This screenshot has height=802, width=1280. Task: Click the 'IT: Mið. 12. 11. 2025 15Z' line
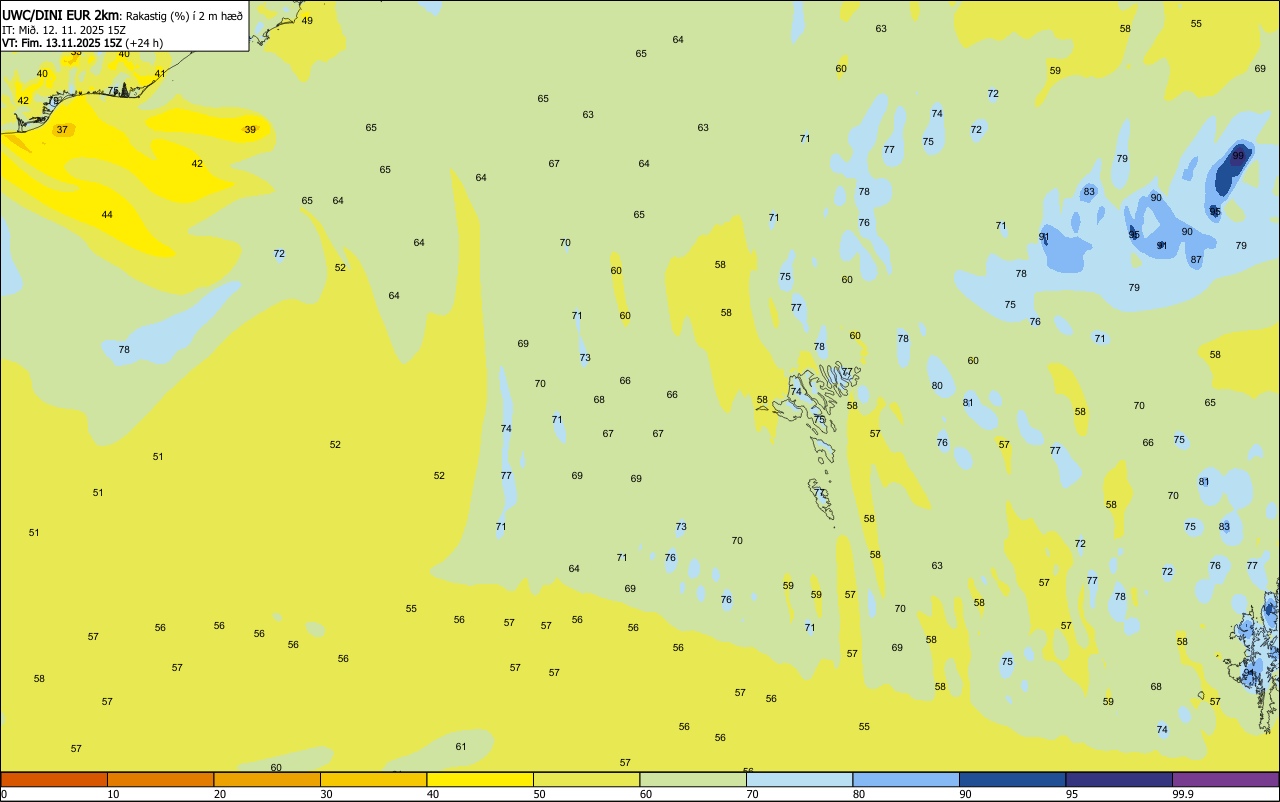63,29
